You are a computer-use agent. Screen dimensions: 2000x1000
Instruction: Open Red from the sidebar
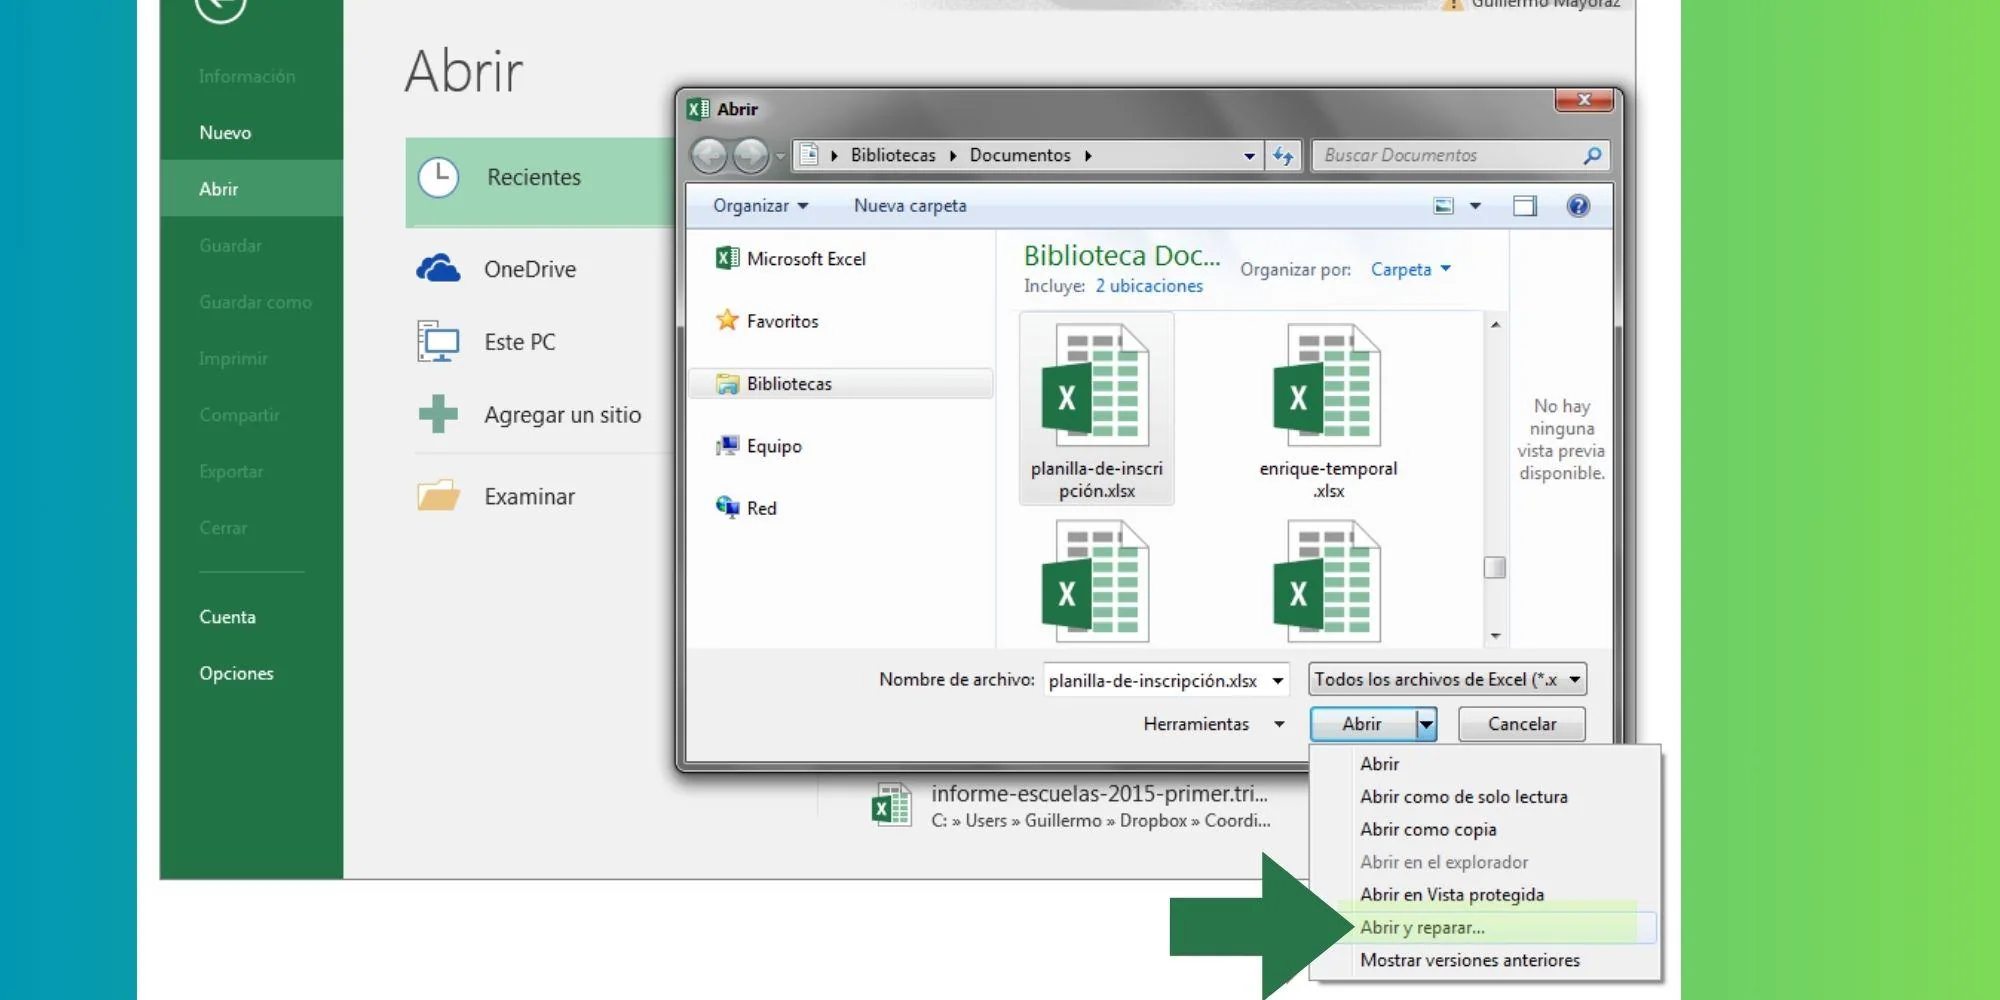[x=725, y=508]
